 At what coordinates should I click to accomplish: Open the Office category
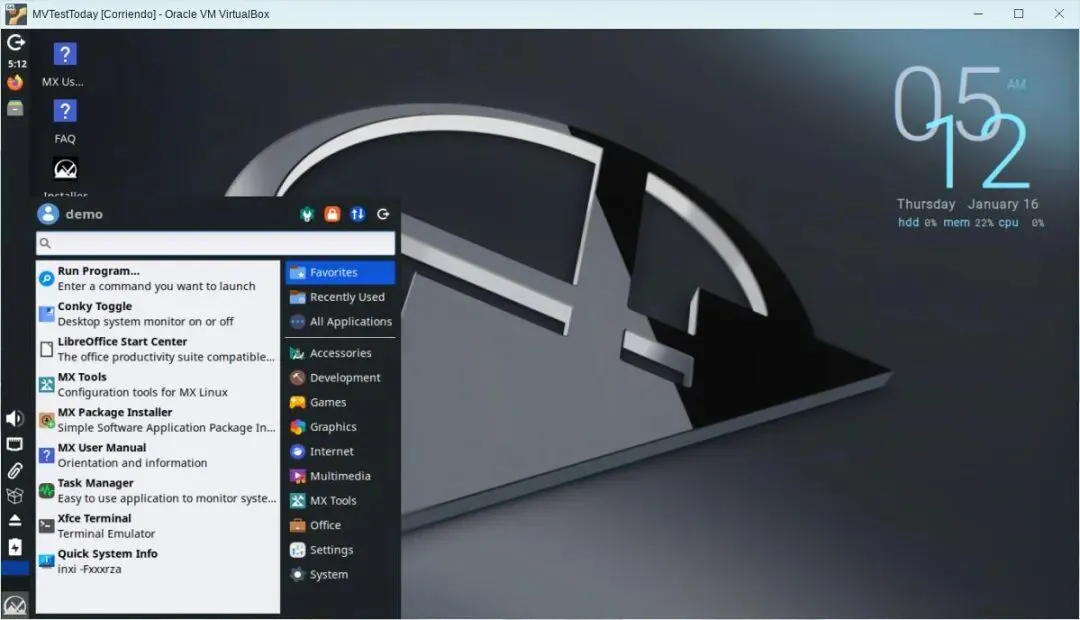(340, 525)
